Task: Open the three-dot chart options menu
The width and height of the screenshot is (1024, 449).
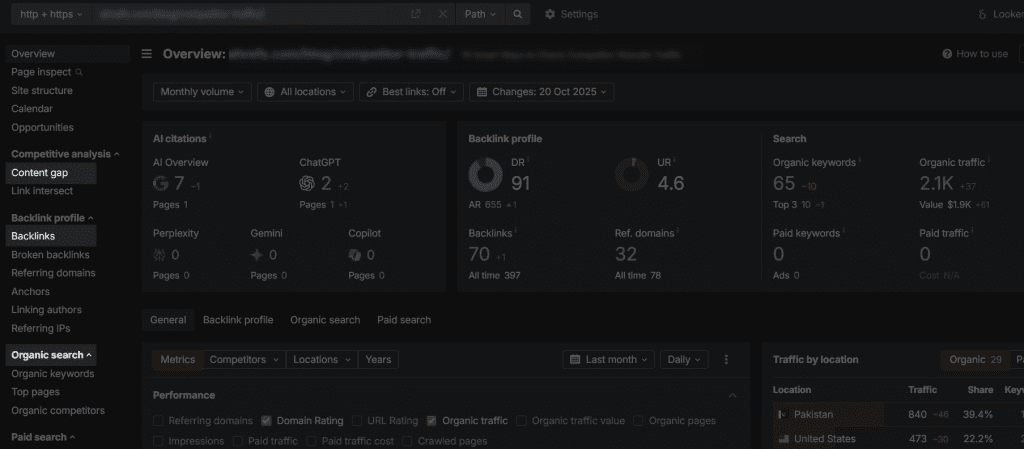Action: (x=726, y=360)
